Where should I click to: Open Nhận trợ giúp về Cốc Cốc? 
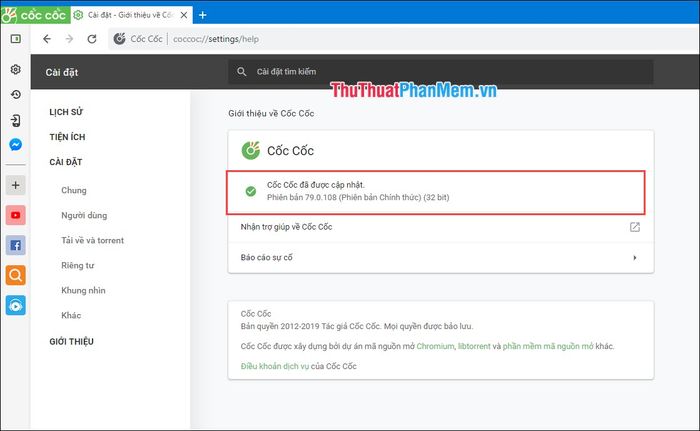(x=441, y=227)
